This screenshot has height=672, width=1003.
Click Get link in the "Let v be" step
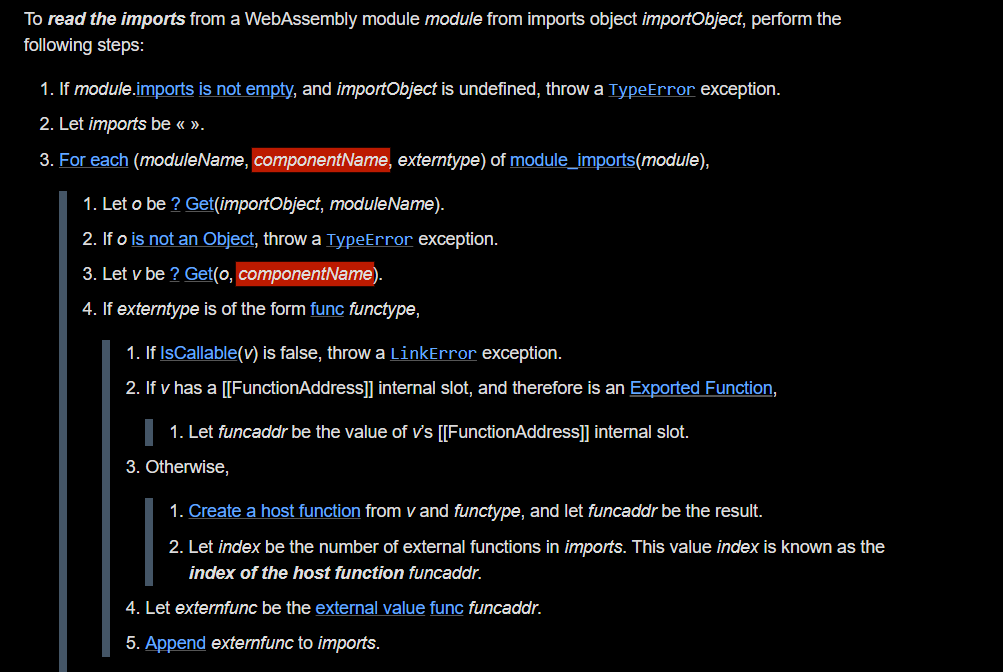(199, 274)
